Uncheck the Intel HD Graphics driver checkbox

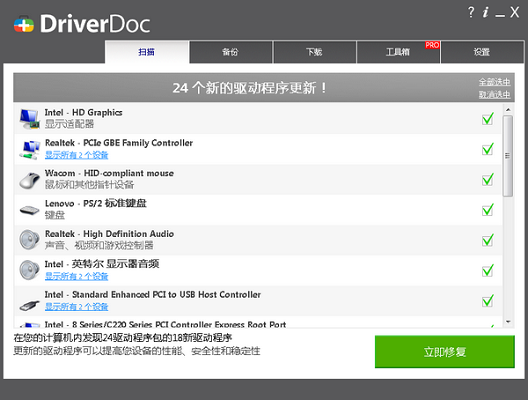point(488,119)
